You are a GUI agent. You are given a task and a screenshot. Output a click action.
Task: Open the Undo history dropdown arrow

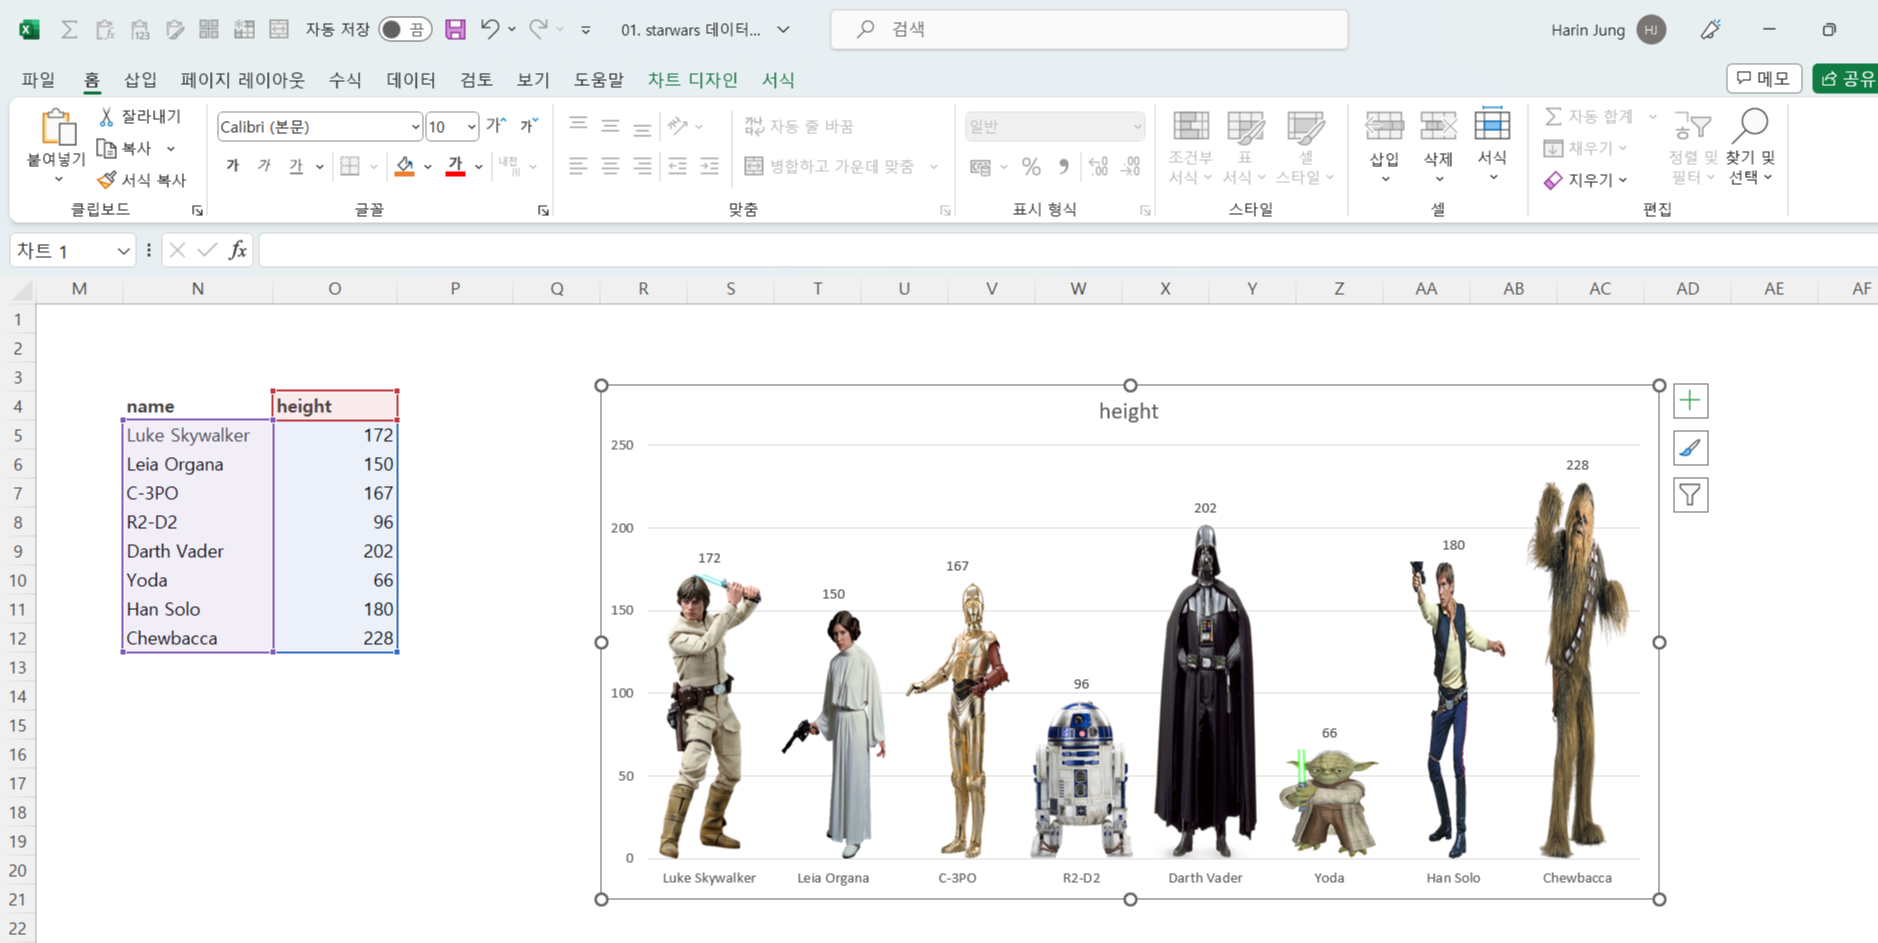pyautogui.click(x=512, y=29)
